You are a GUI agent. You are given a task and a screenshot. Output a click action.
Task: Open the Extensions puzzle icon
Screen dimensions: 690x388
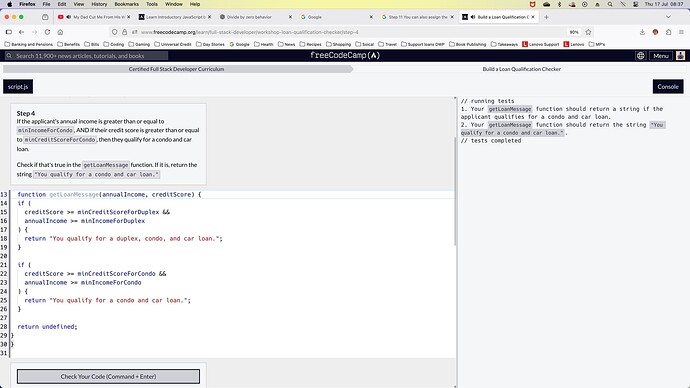point(668,32)
